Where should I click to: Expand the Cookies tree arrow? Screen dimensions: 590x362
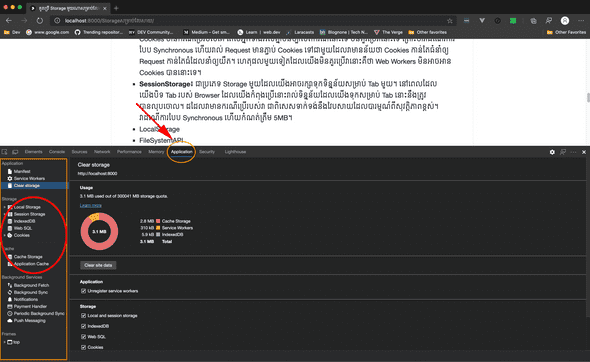click(4, 236)
